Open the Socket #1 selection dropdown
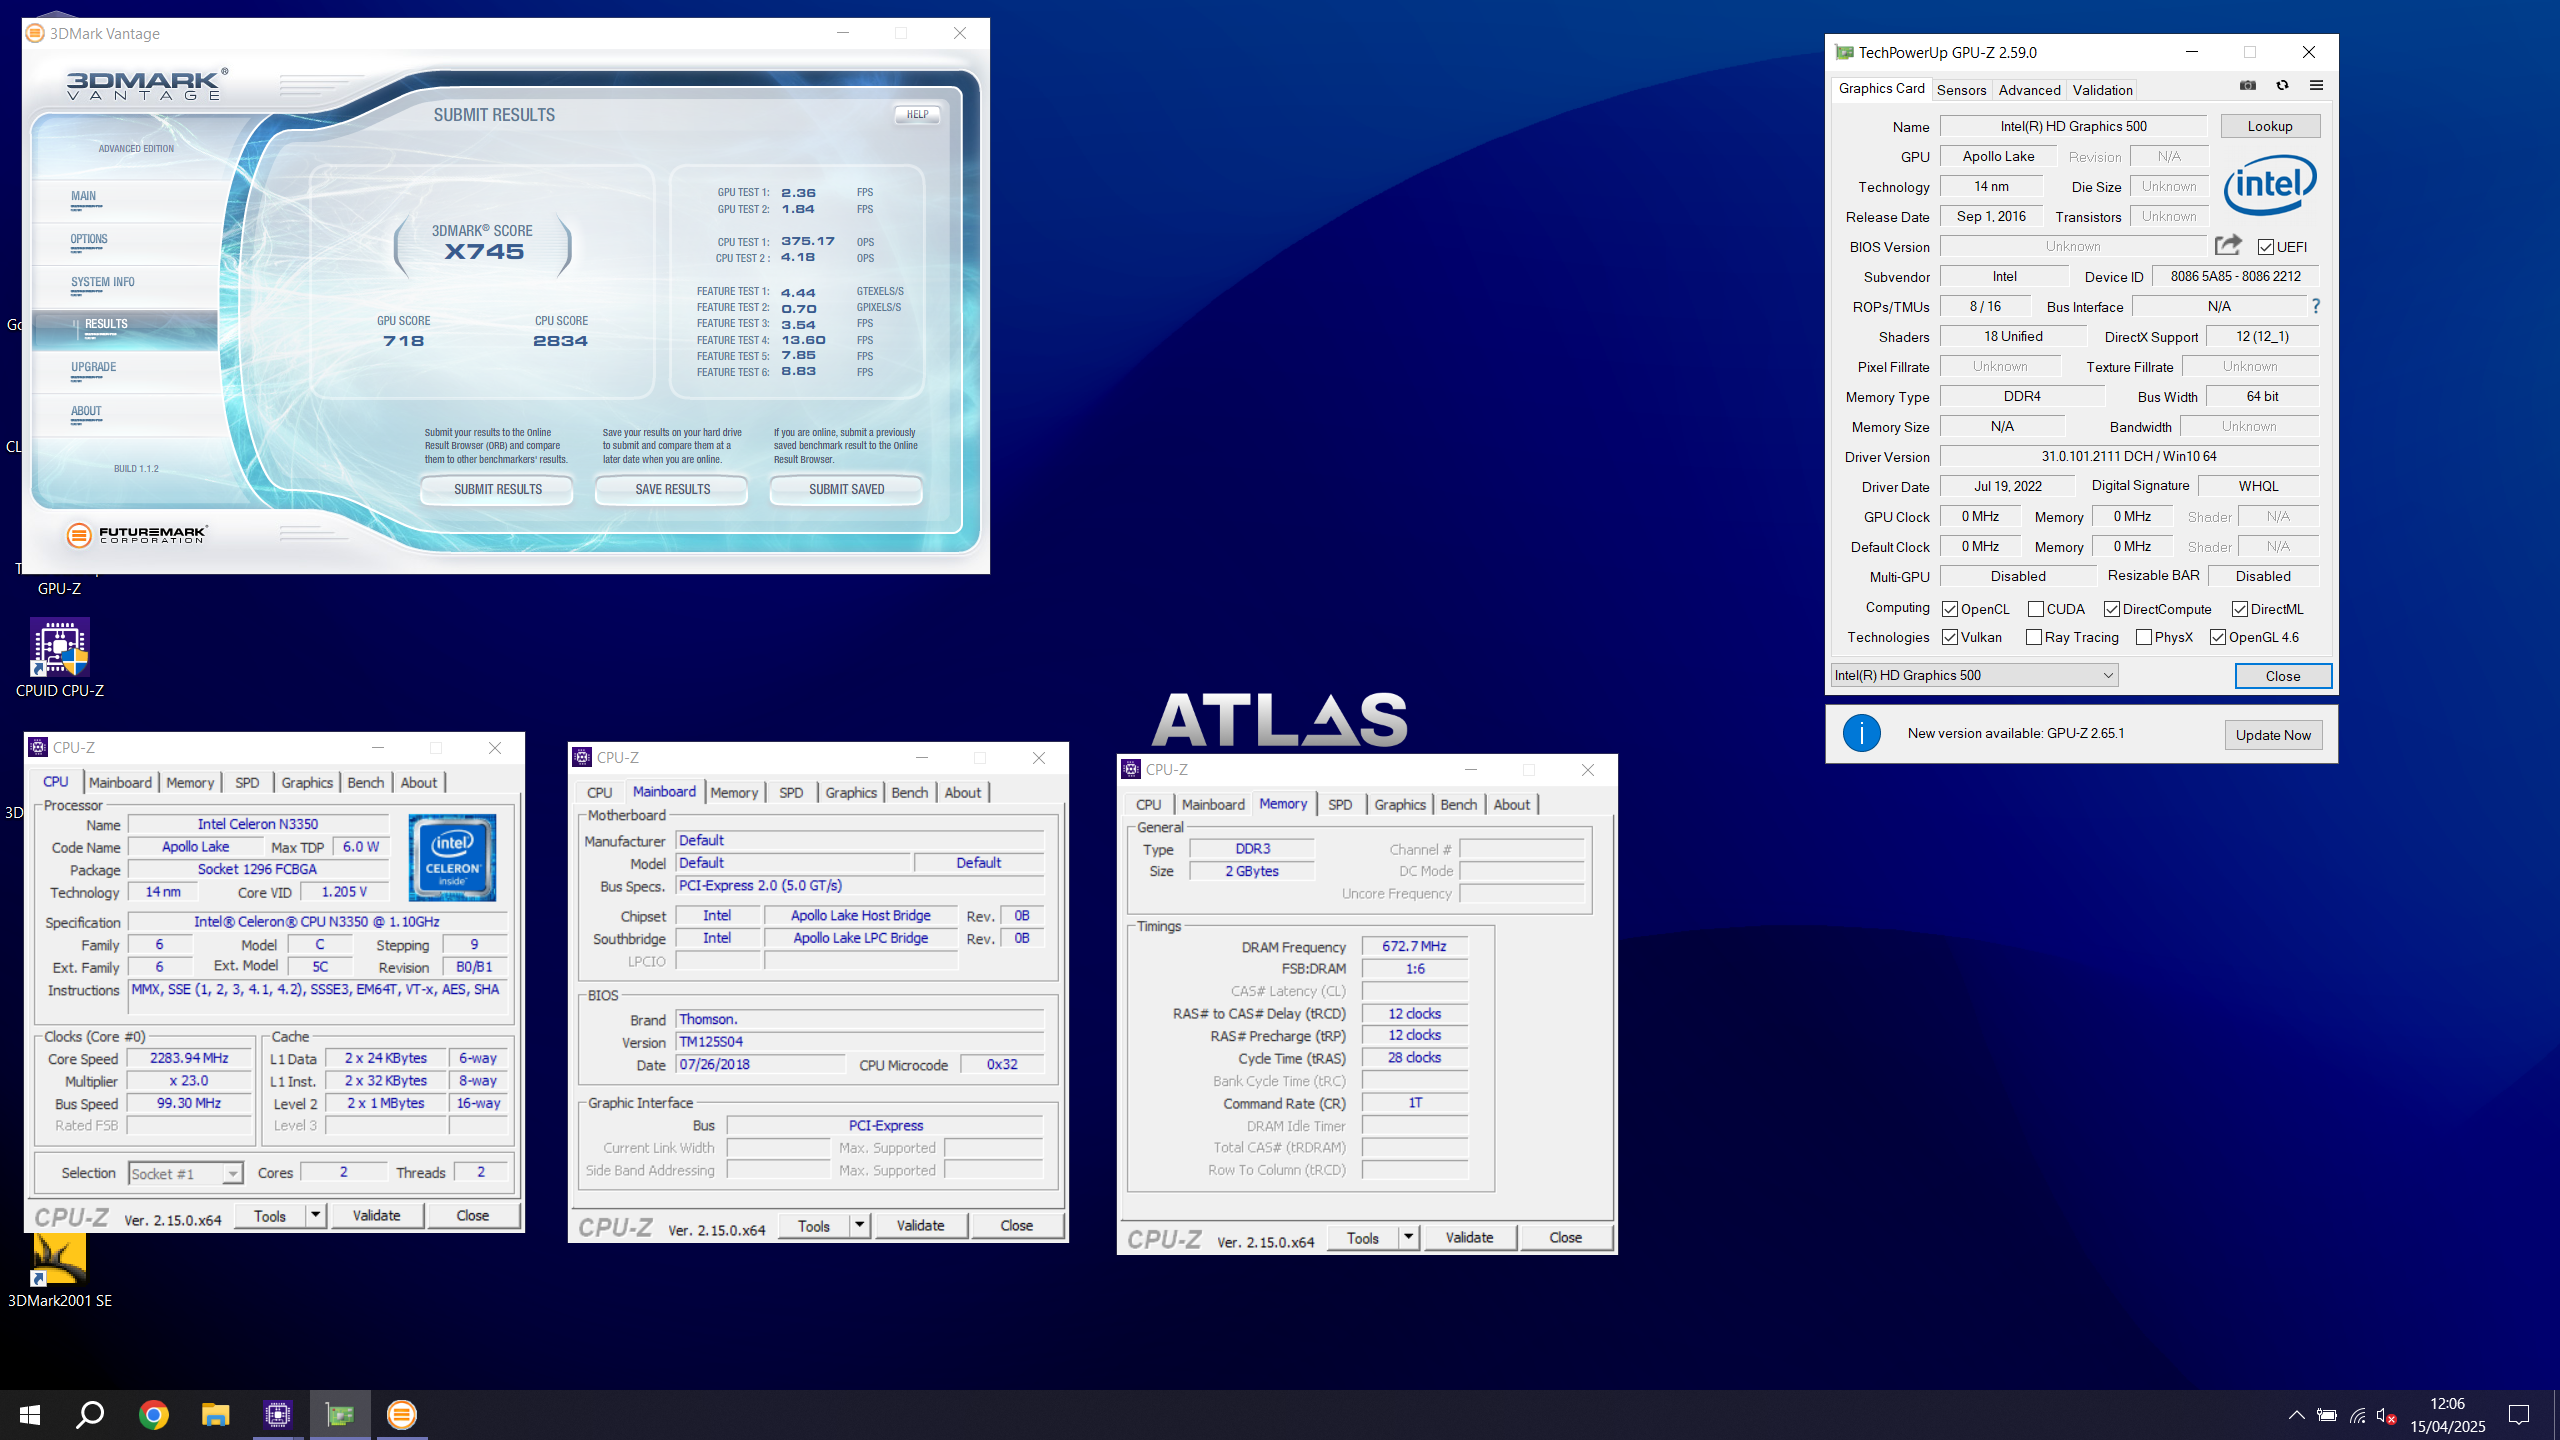Image resolution: width=2560 pixels, height=1440 pixels. [186, 1173]
